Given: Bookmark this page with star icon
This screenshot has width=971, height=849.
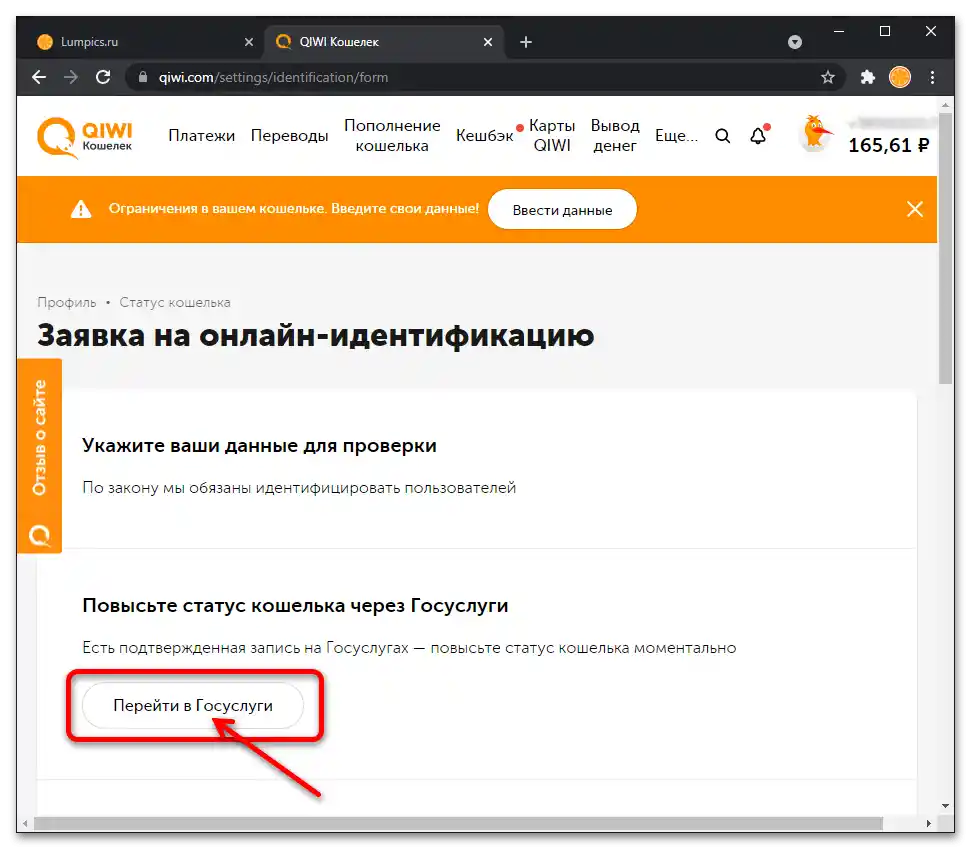Looking at the screenshot, I should 828,77.
